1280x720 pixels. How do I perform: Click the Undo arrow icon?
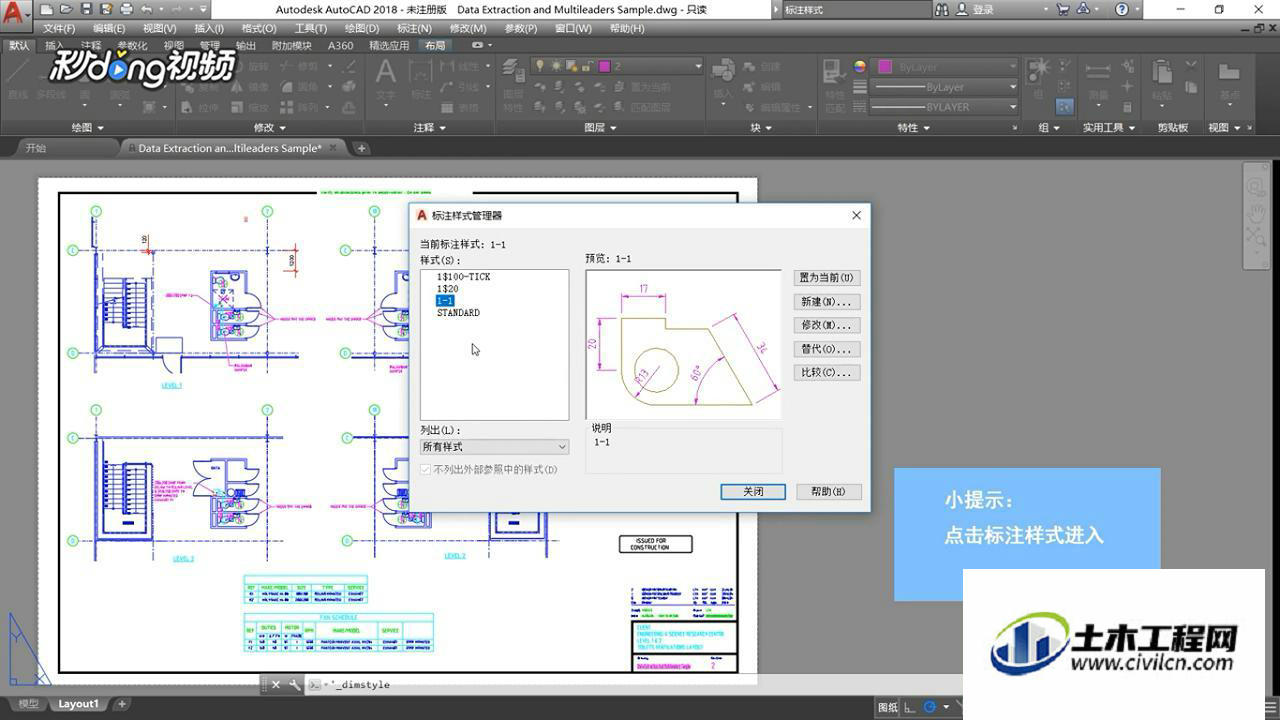(x=146, y=9)
